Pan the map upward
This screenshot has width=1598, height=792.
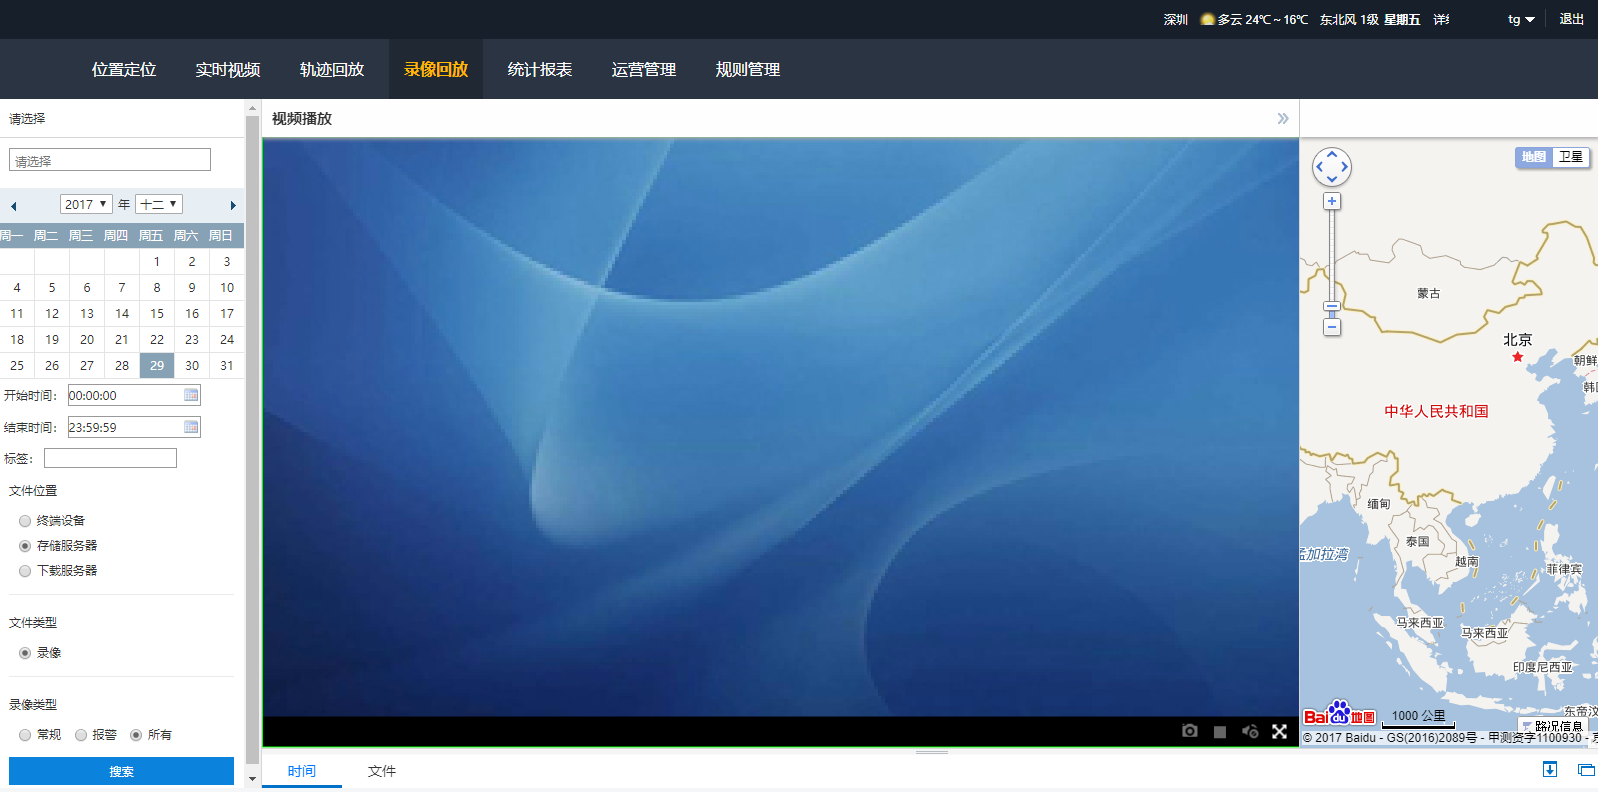click(1332, 154)
